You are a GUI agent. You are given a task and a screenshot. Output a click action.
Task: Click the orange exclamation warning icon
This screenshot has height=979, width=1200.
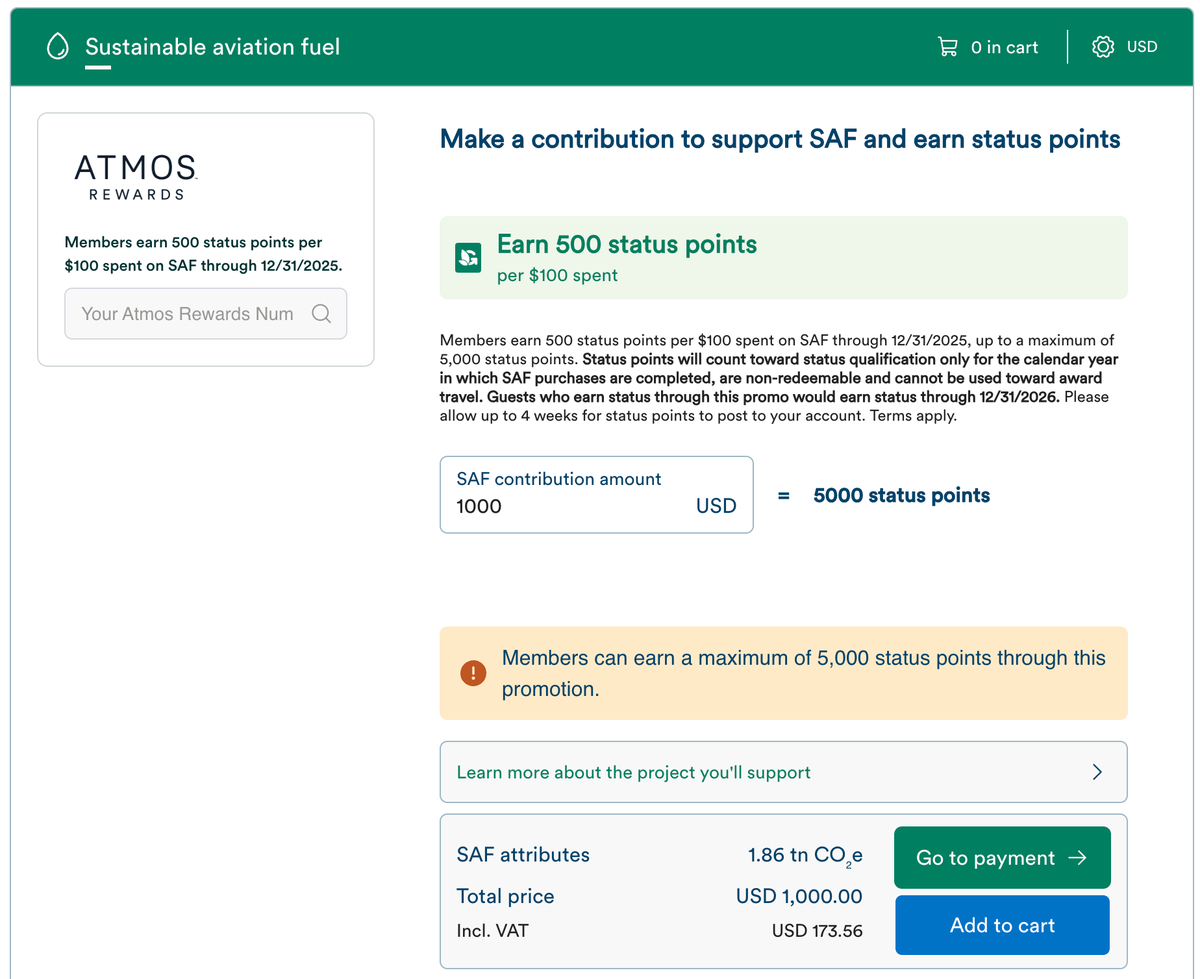tap(472, 673)
